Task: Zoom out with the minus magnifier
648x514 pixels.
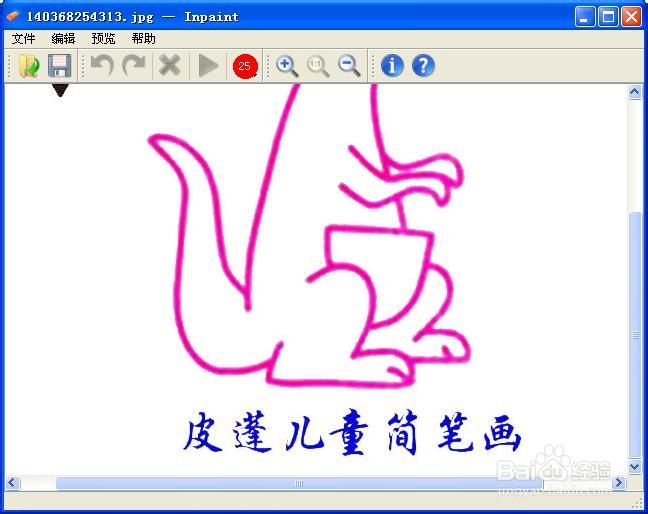Action: coord(349,66)
